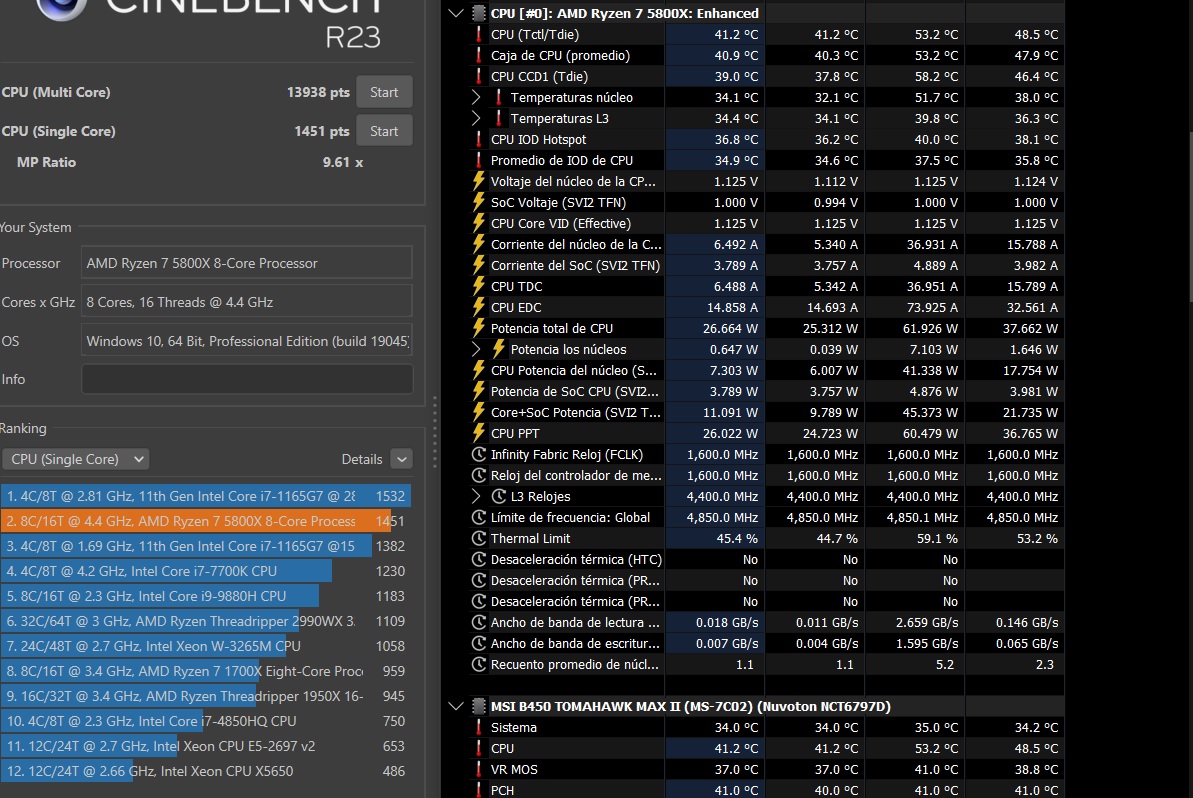1193x798 pixels.
Task: Click clock icon of Thermal Limit
Action: [x=479, y=539]
